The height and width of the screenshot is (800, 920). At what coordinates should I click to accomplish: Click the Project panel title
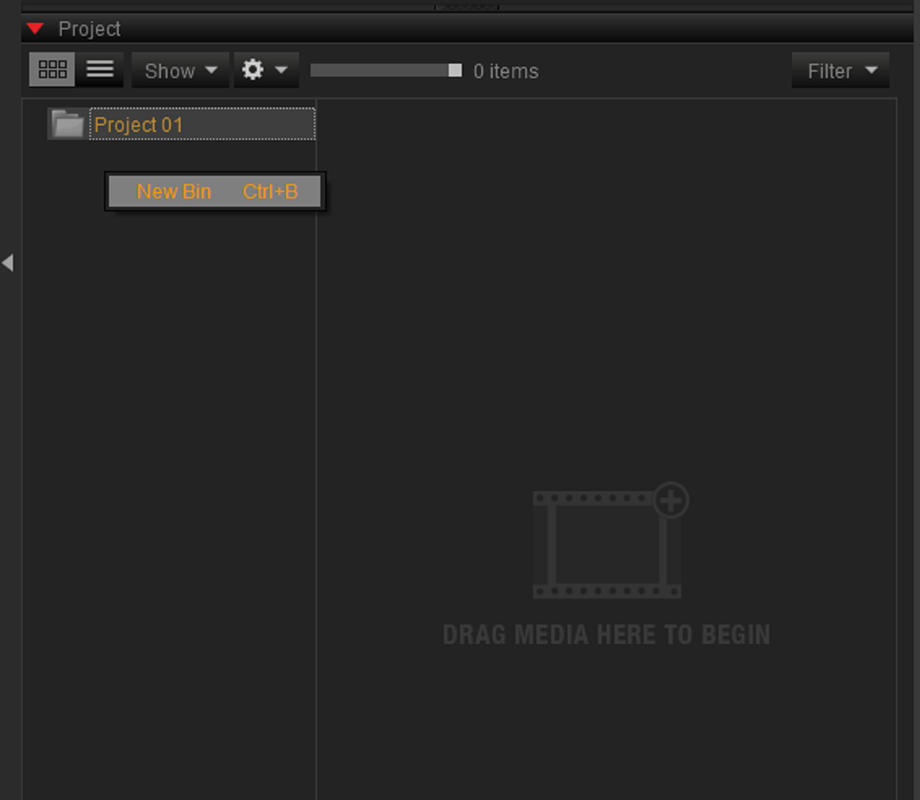(x=90, y=29)
